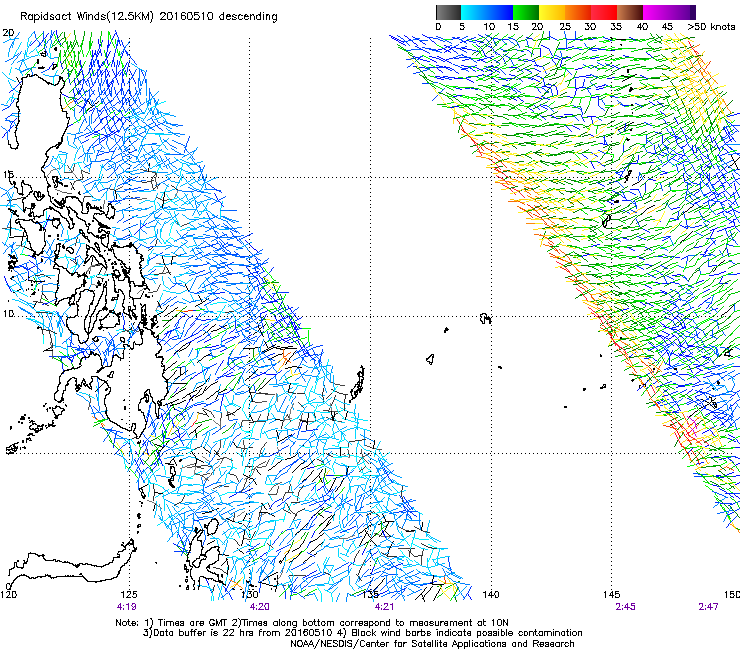Select the orange 25-30 knots legend segment

(x=578, y=12)
